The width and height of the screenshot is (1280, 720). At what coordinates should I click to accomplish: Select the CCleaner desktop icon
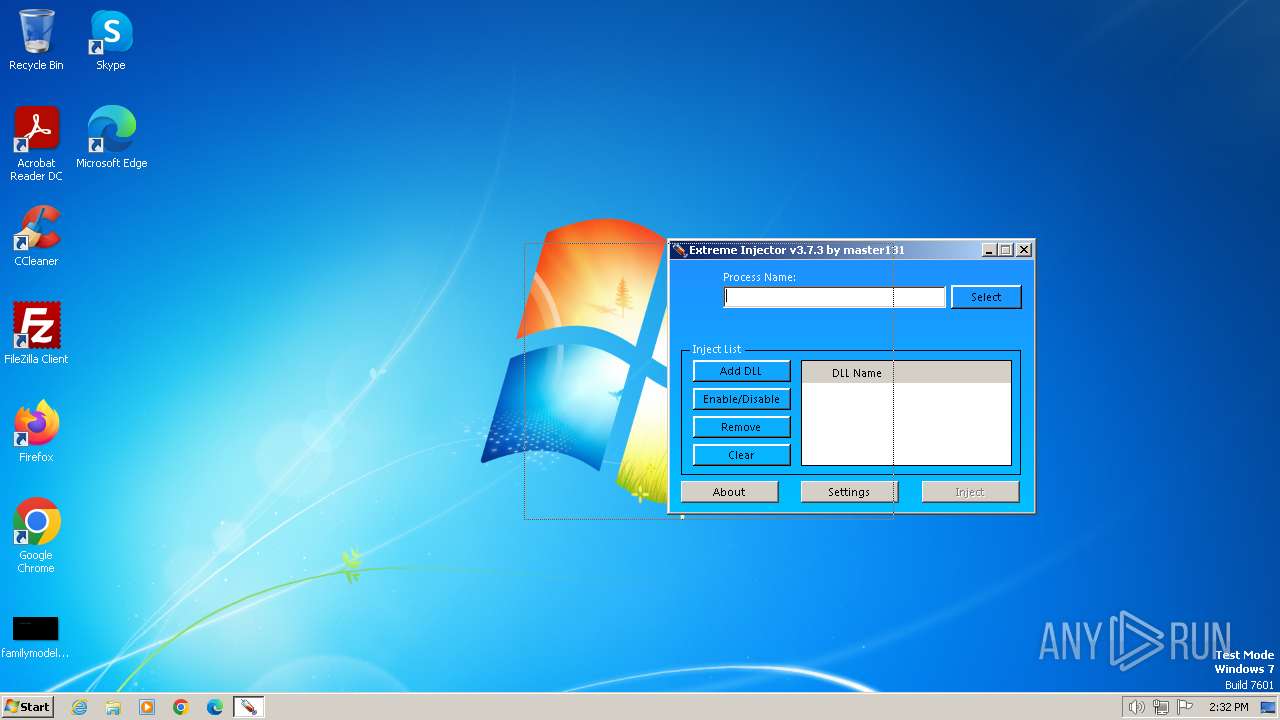pyautogui.click(x=36, y=235)
